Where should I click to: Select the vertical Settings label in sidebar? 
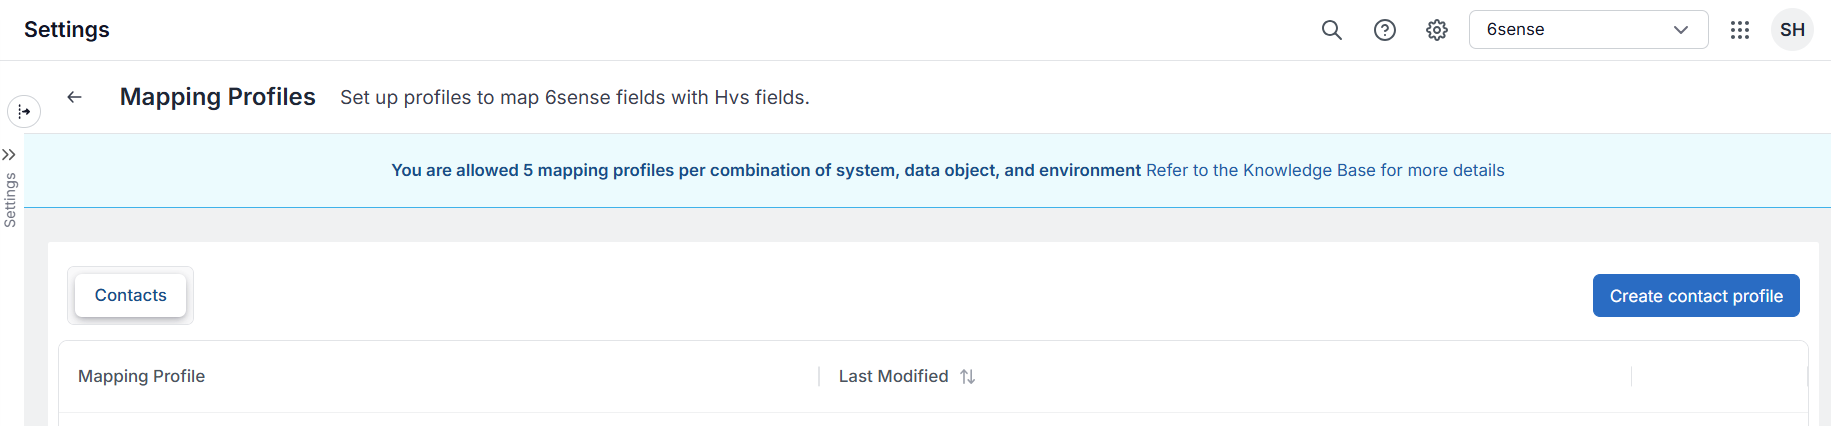(x=10, y=200)
